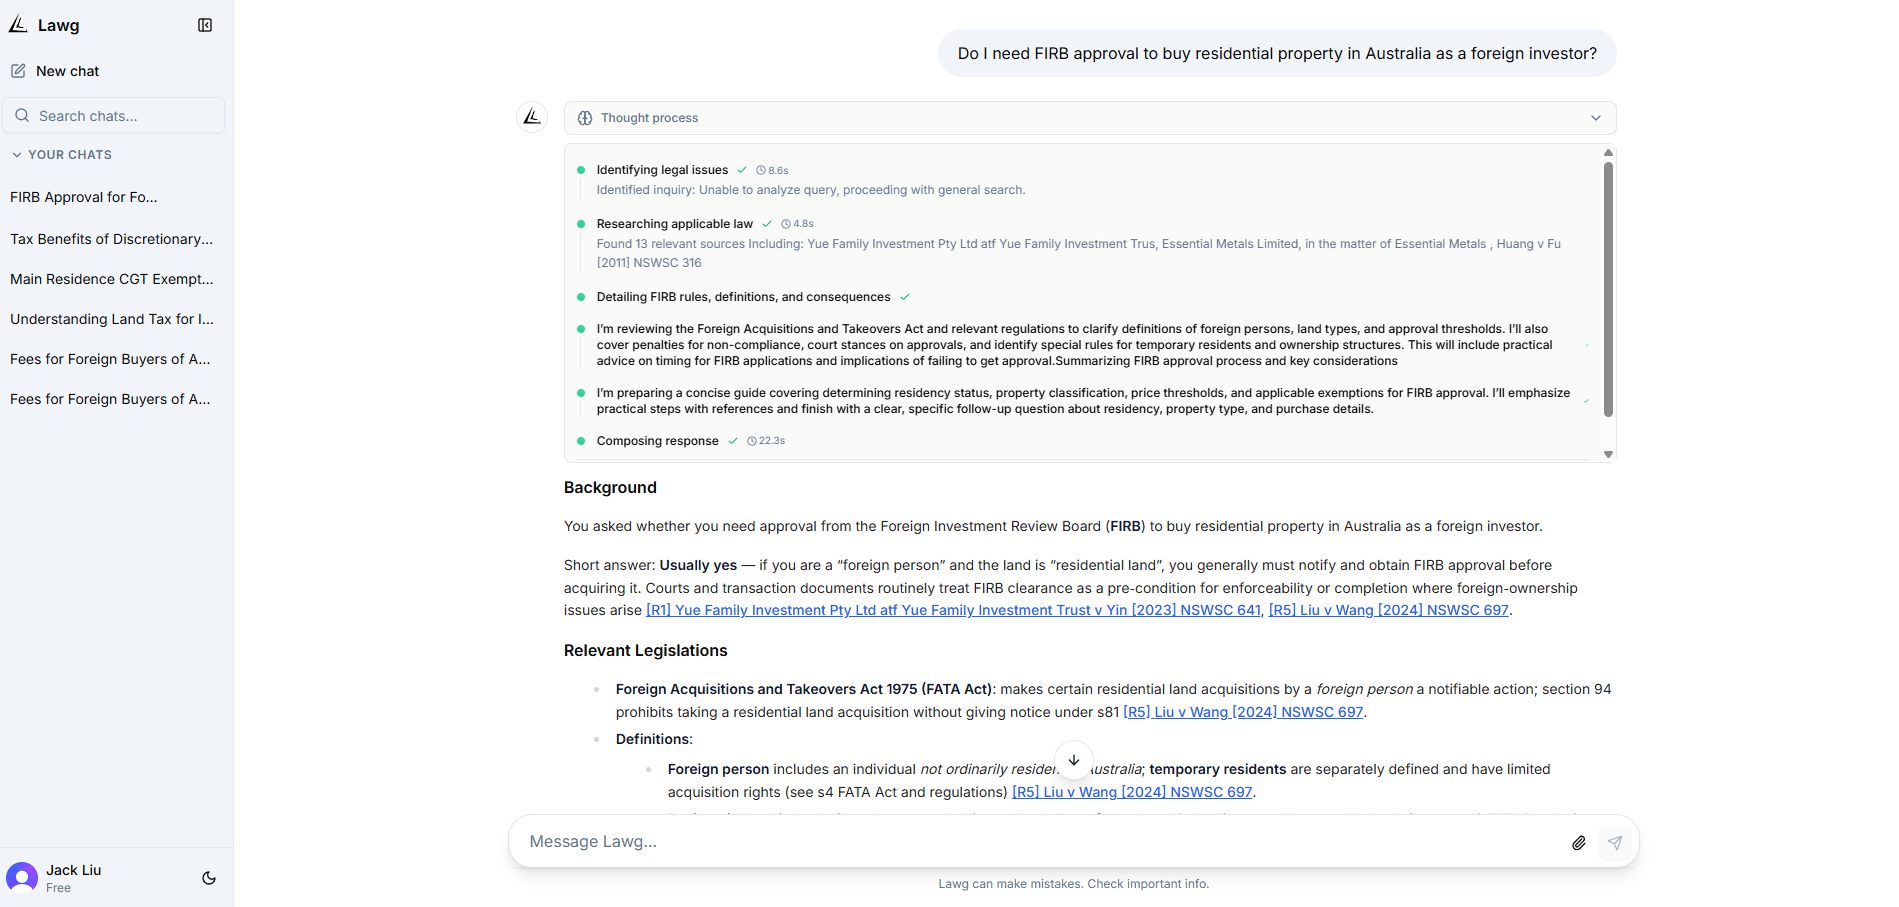Click the send message arrow icon

[1615, 843]
